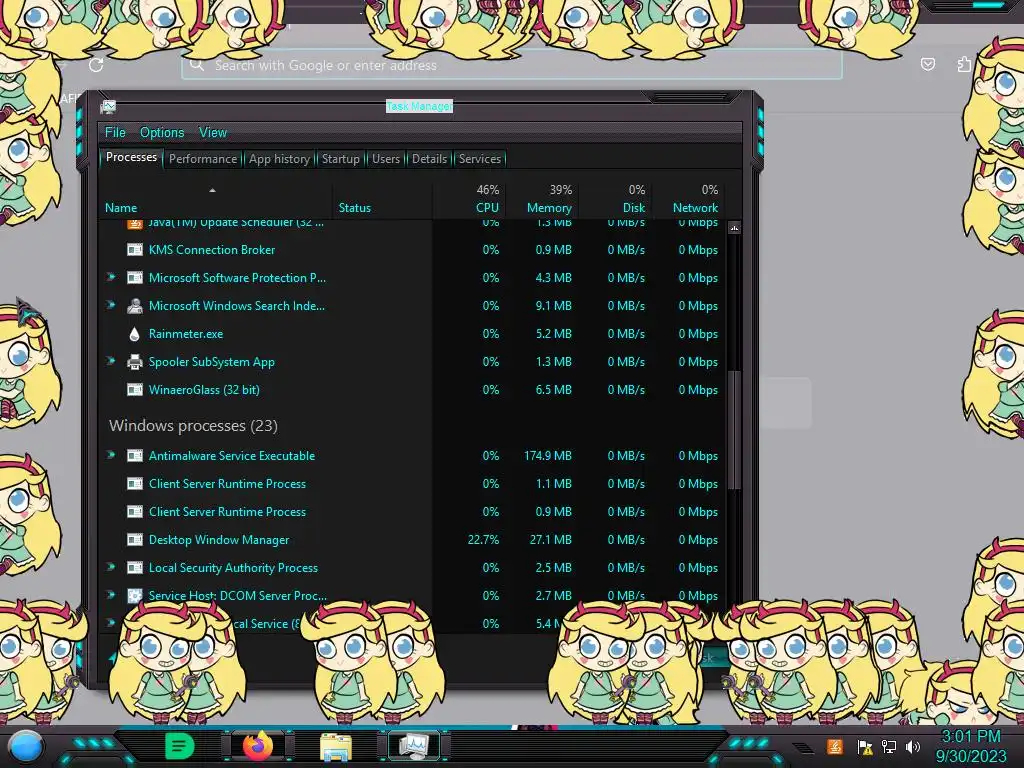
Task: Click the Desktop Window Manager icon
Action: (x=135, y=540)
